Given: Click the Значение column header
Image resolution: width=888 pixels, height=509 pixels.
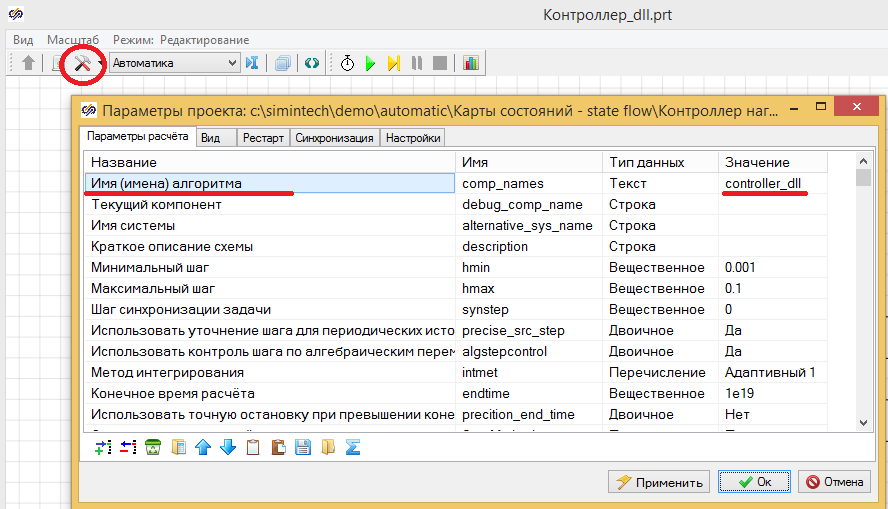Looking at the screenshot, I should pyautogui.click(x=773, y=162).
